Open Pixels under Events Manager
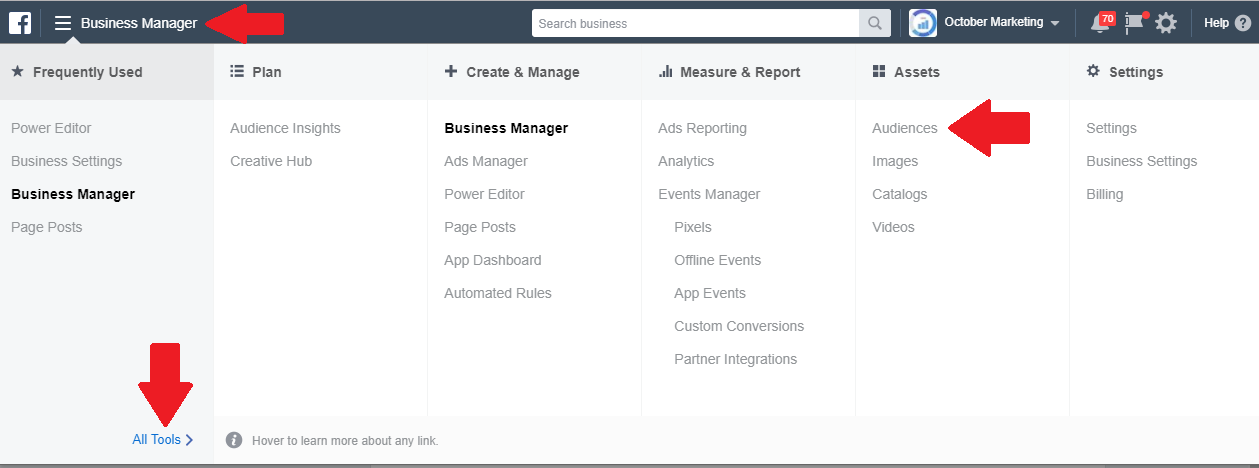Image resolution: width=1259 pixels, height=468 pixels. pyautogui.click(x=693, y=227)
